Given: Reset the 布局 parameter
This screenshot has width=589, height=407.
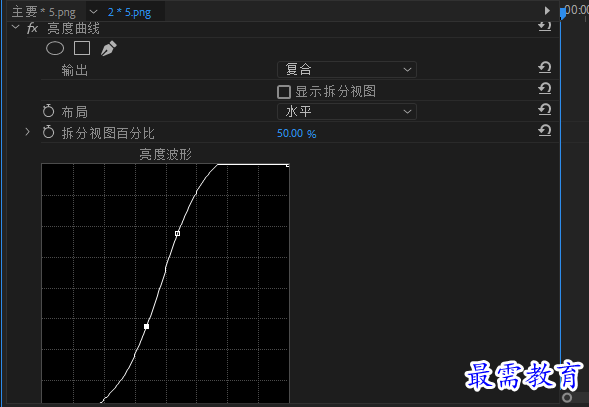Looking at the screenshot, I should pos(544,110).
